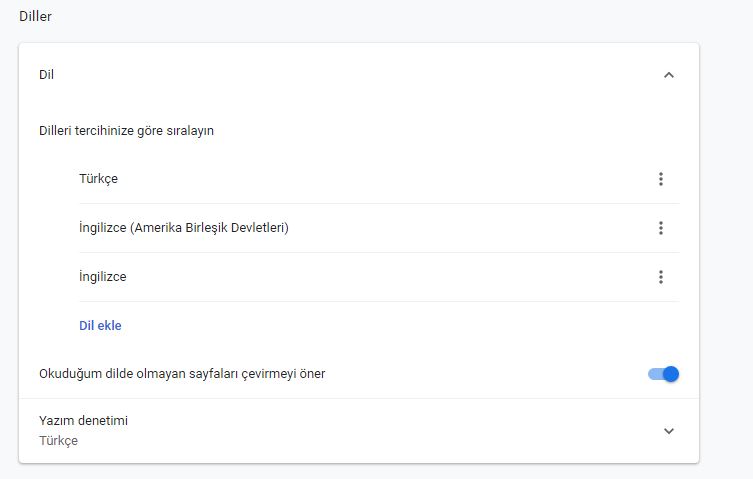This screenshot has width=753, height=479.
Task: Disable the offer-to-translate pages toggle
Action: [x=663, y=374]
